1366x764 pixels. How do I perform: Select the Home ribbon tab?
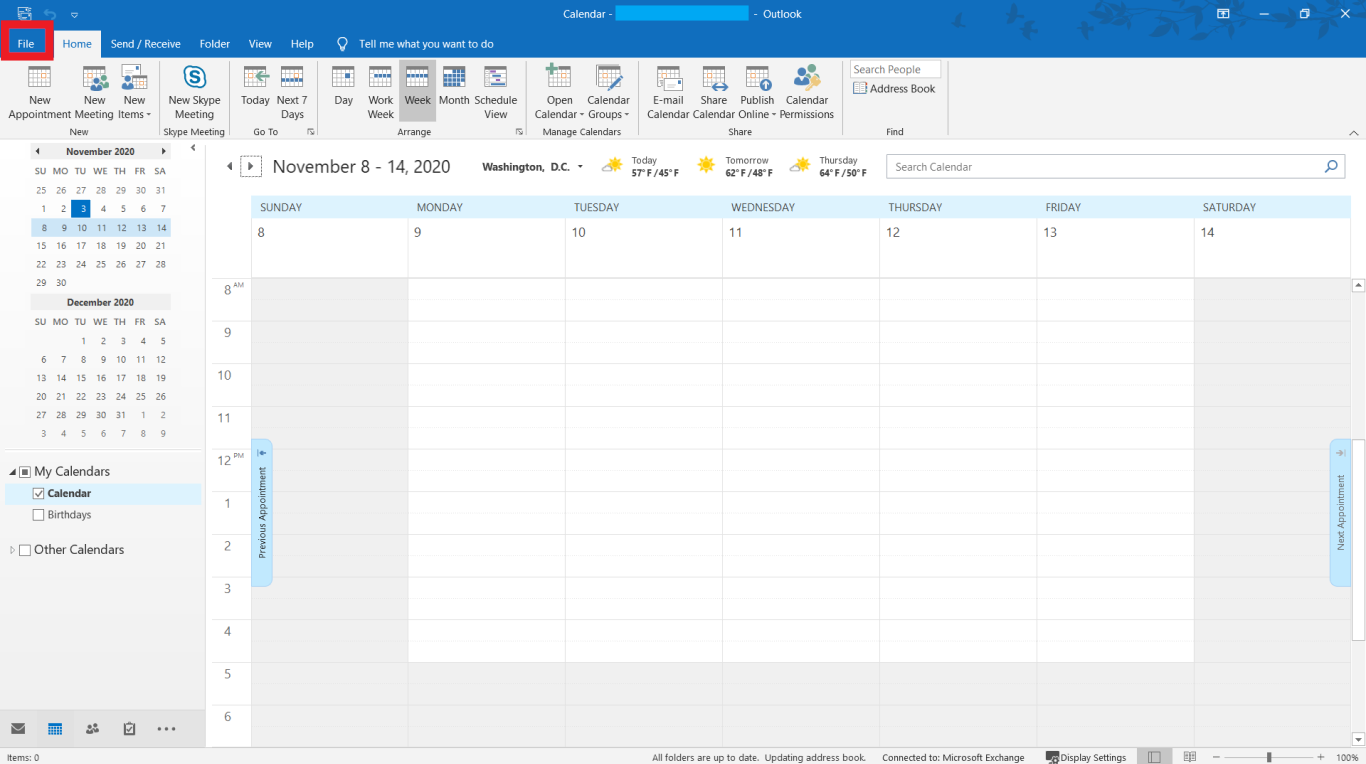(x=77, y=44)
